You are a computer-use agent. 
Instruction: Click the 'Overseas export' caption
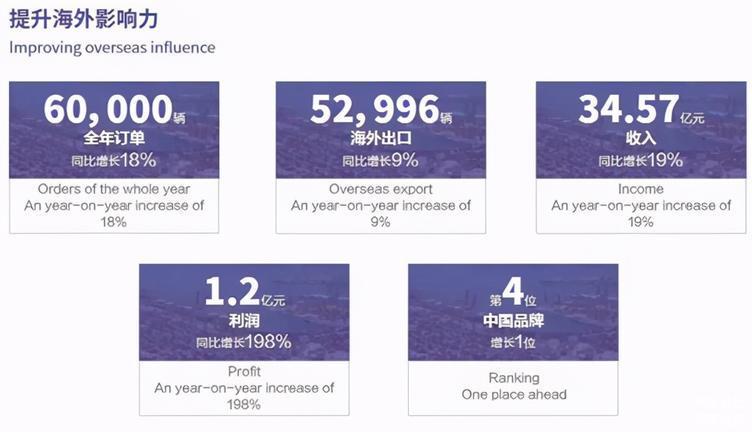(x=381, y=189)
